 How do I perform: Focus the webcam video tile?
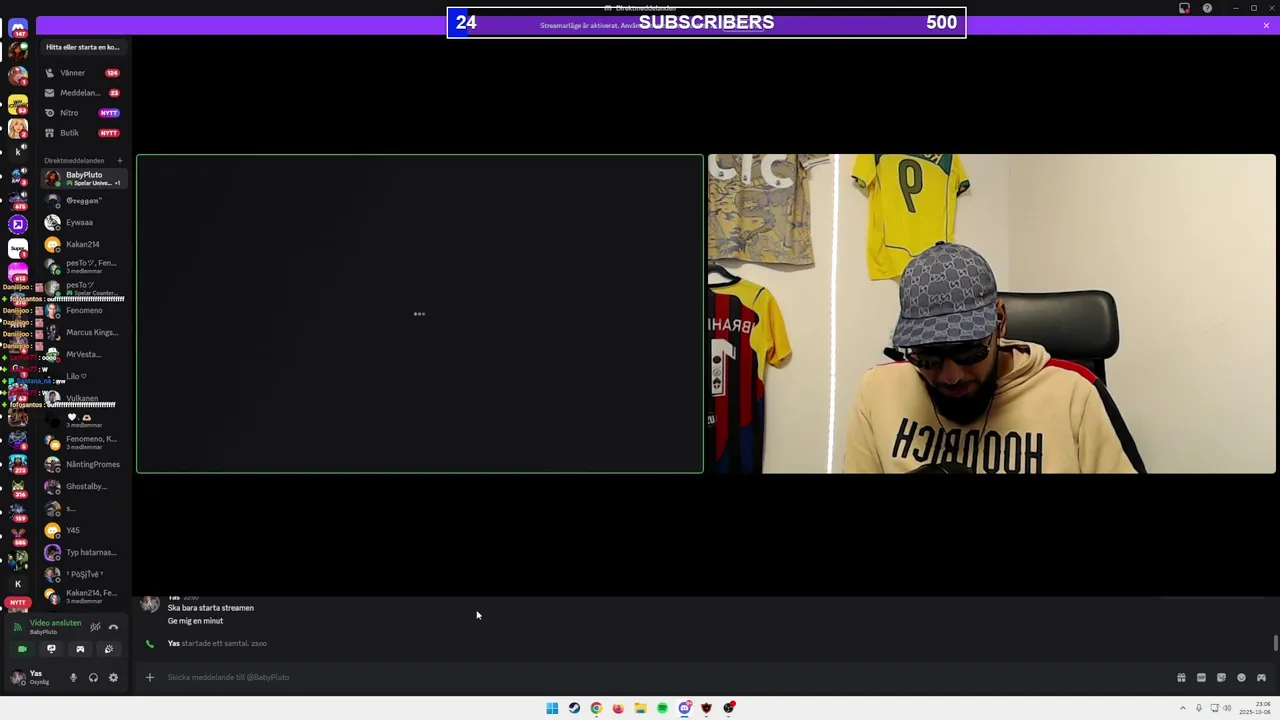[x=992, y=313]
